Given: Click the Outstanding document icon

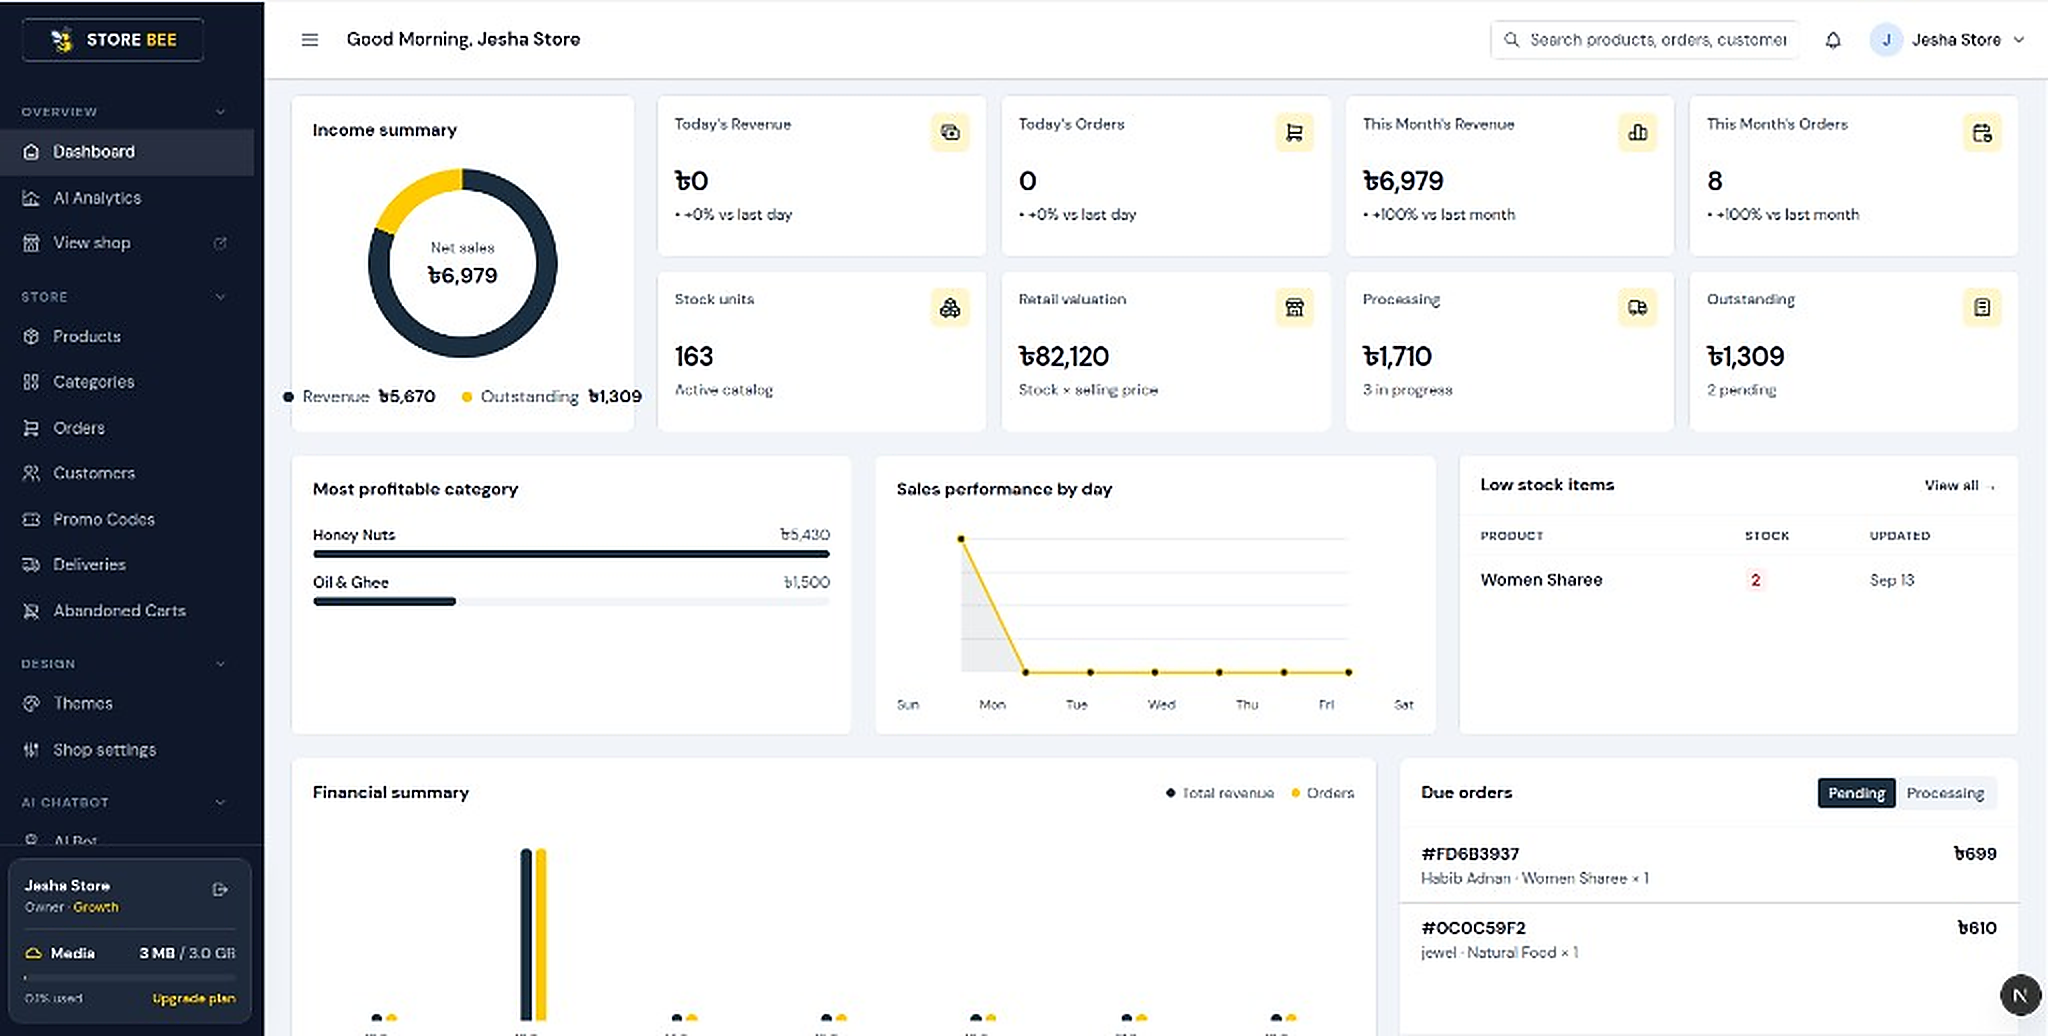Looking at the screenshot, I should point(1982,307).
